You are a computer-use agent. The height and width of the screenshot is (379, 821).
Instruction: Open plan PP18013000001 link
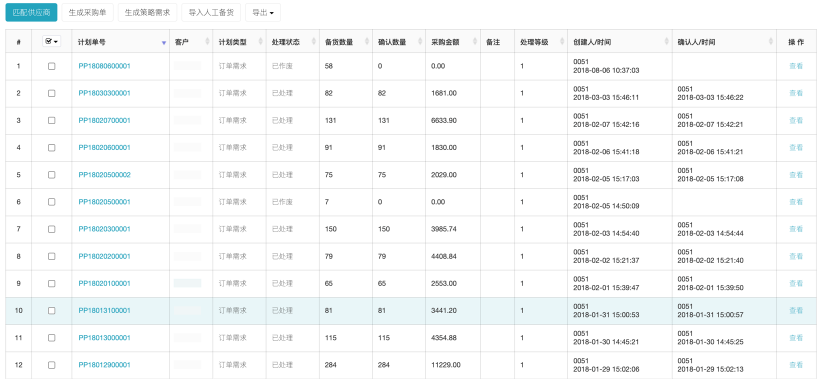104,338
